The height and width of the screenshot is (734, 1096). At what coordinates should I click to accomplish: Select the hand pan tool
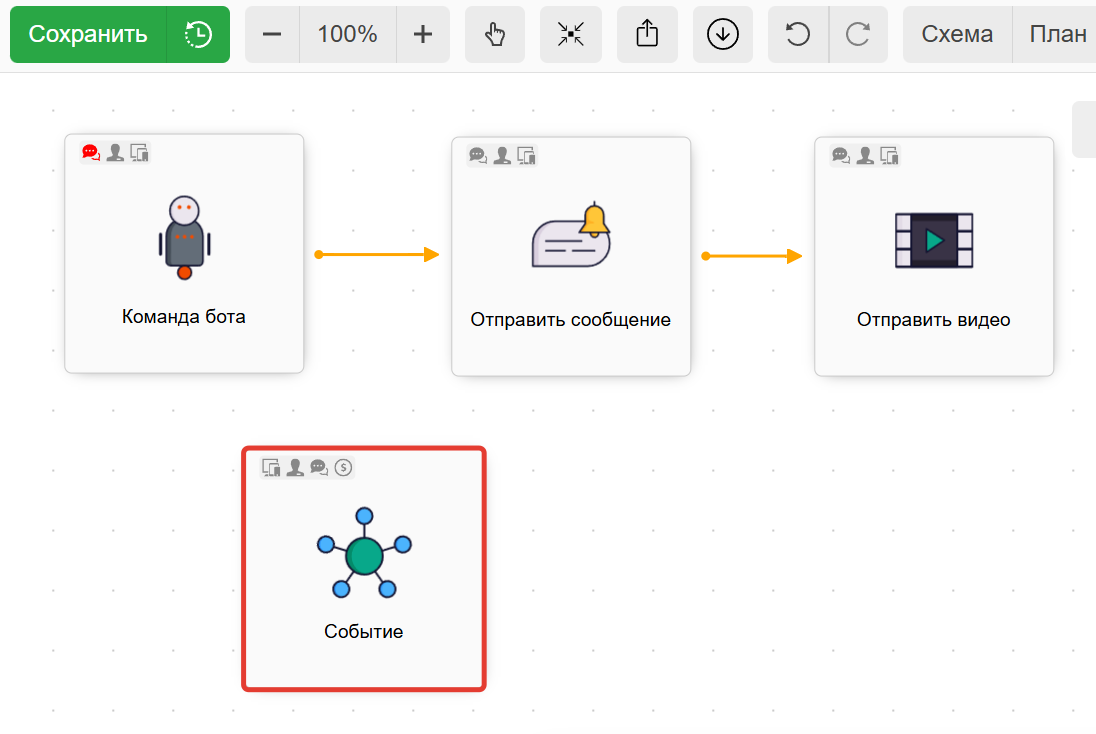coord(495,34)
